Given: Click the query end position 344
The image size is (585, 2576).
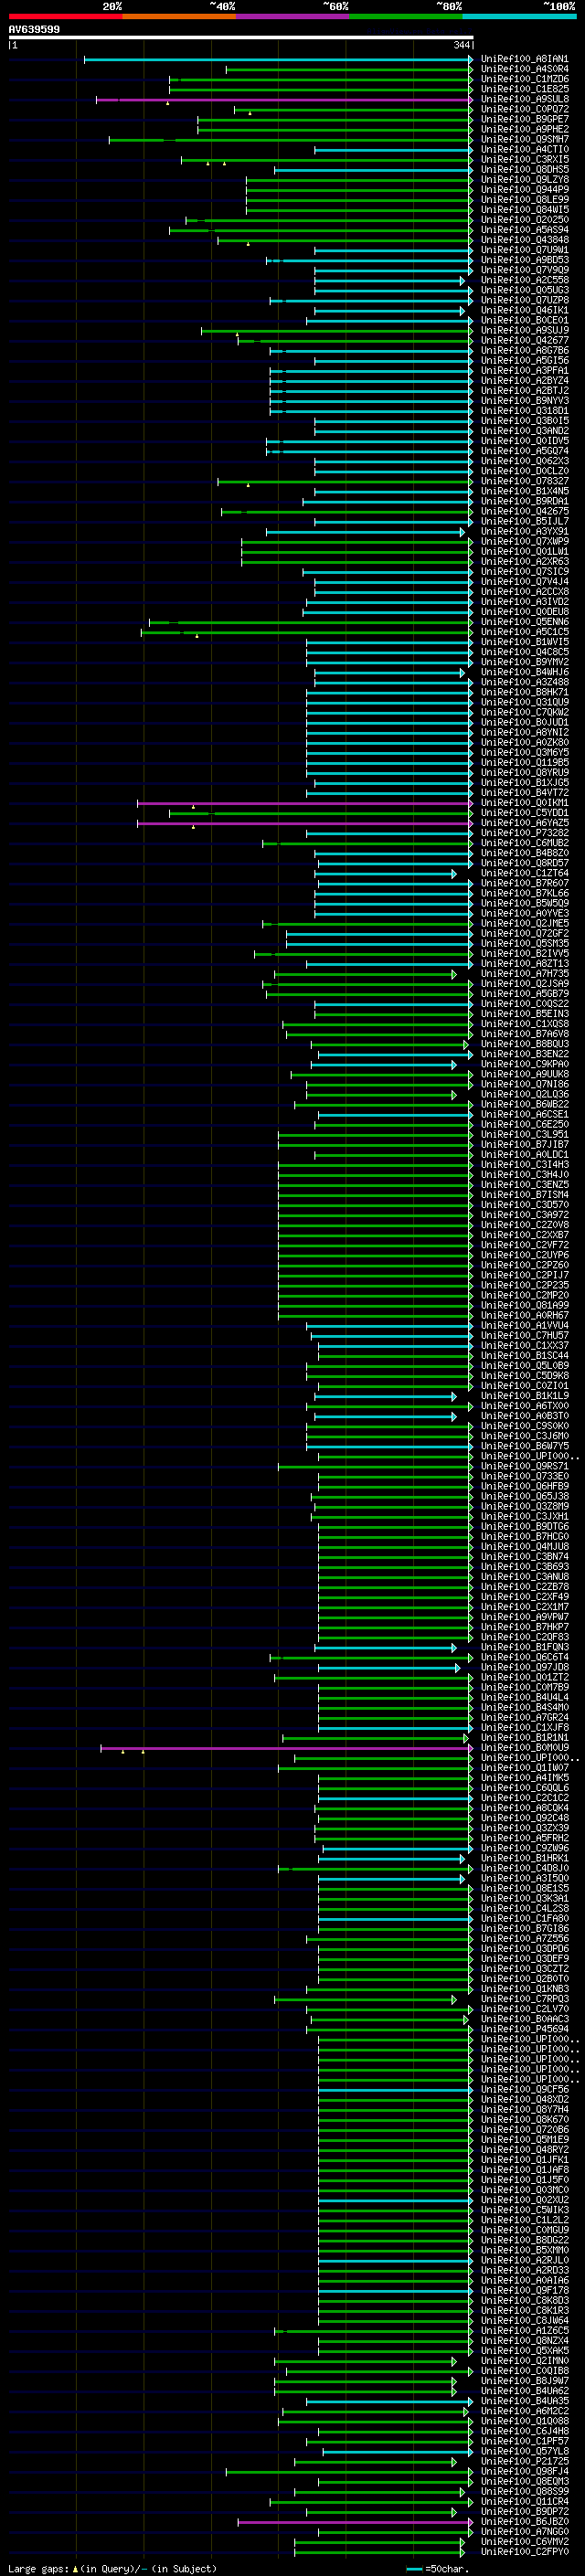Looking at the screenshot, I should [x=461, y=45].
